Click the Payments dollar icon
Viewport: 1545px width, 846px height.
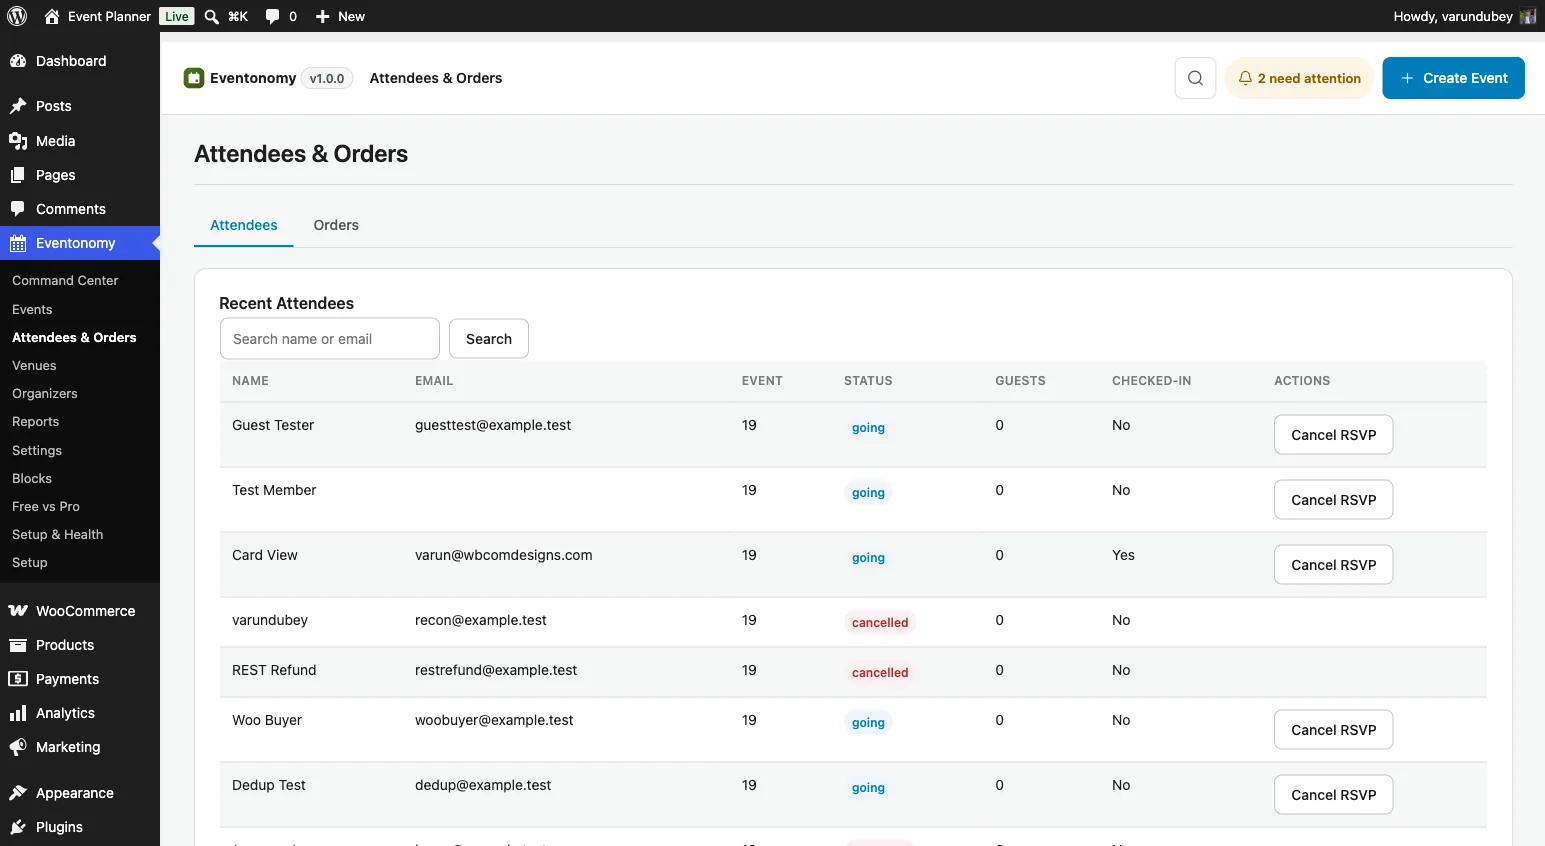coord(18,679)
